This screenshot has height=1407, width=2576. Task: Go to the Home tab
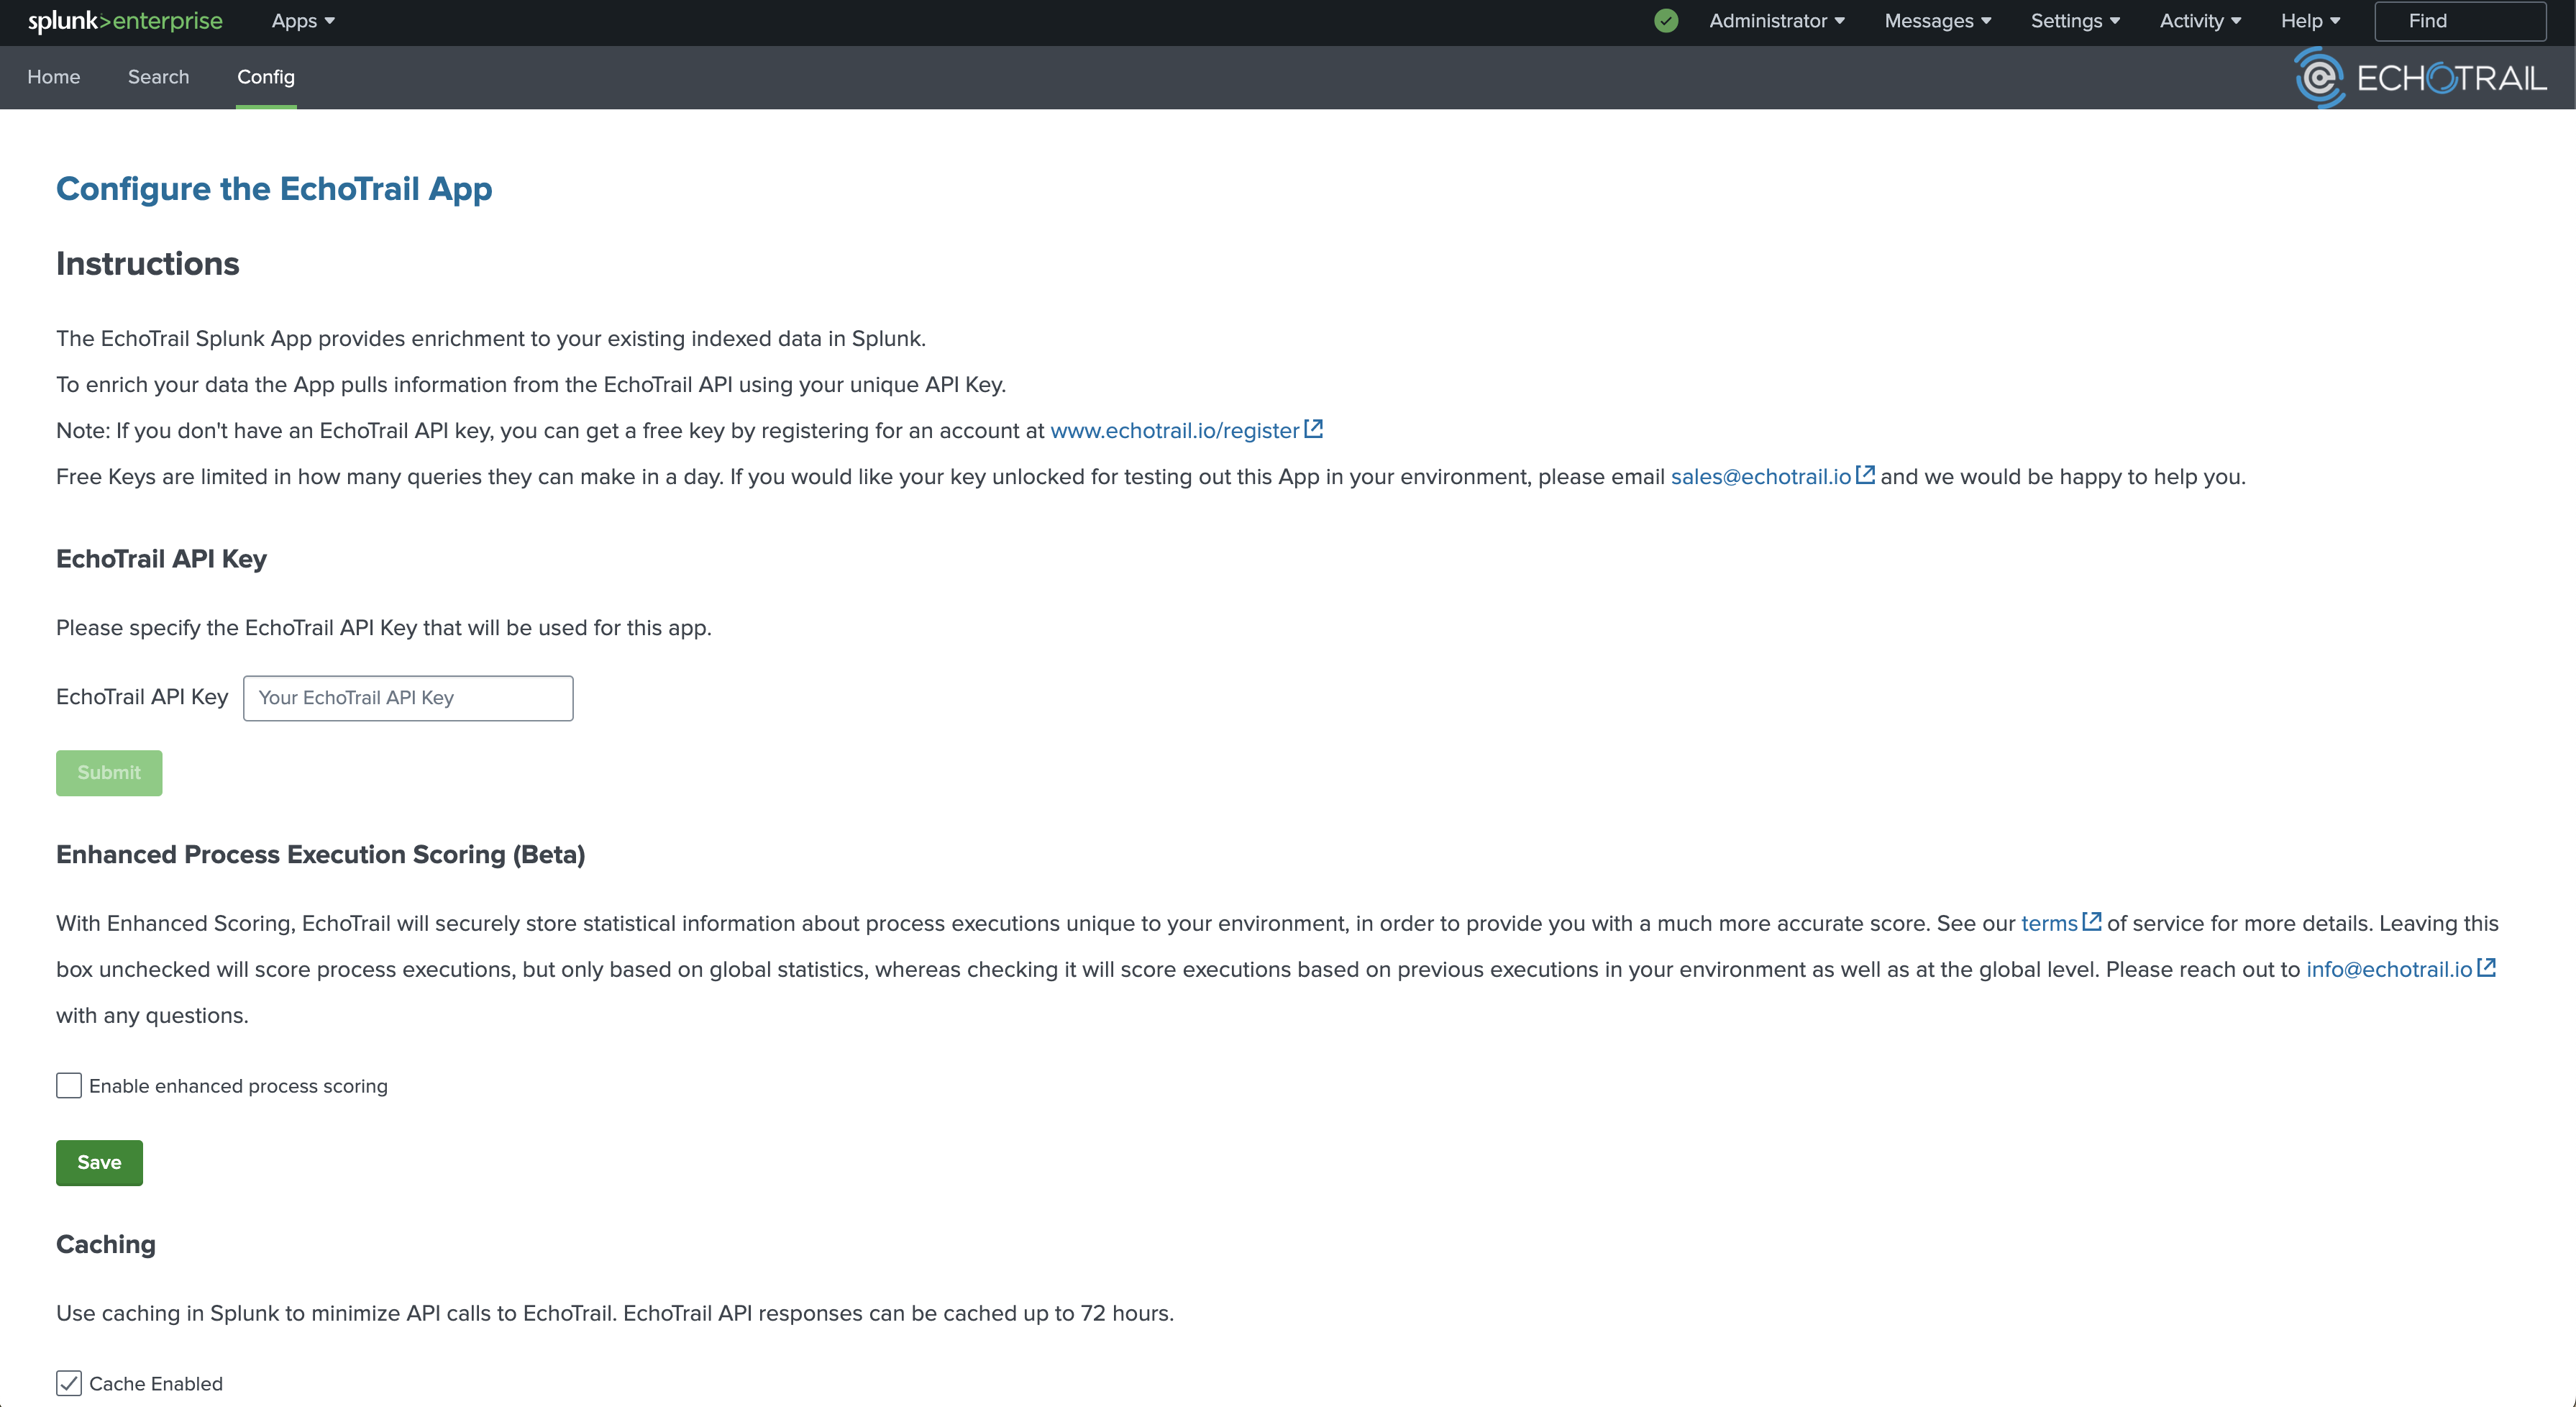pyautogui.click(x=54, y=77)
